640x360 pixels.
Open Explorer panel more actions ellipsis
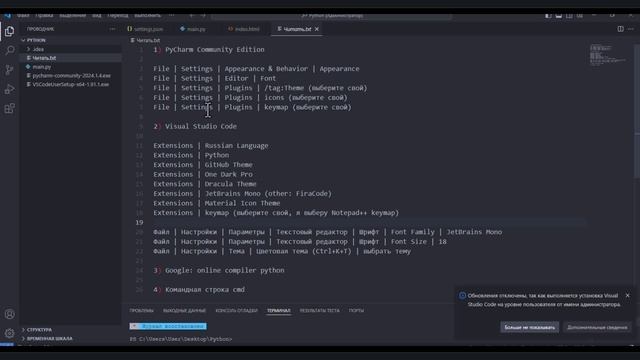(x=112, y=29)
